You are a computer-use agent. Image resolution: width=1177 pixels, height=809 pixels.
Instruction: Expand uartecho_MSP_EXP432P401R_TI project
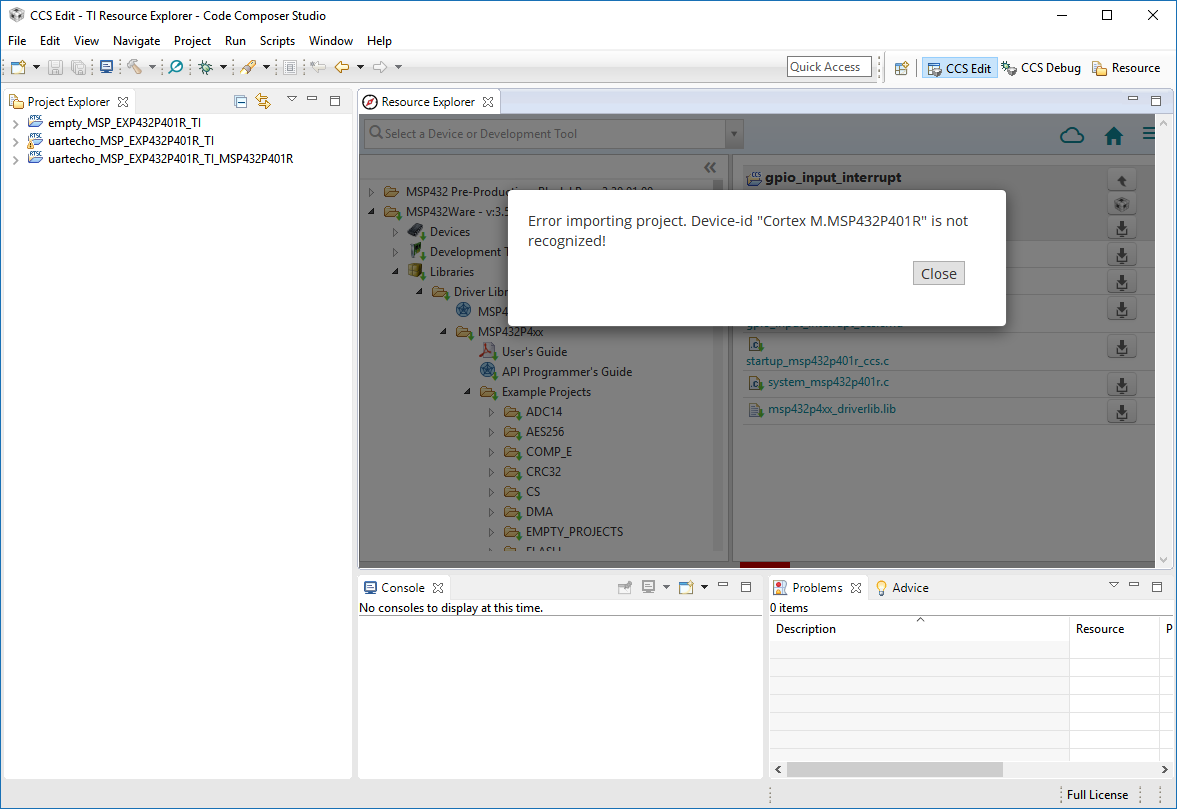coord(15,141)
